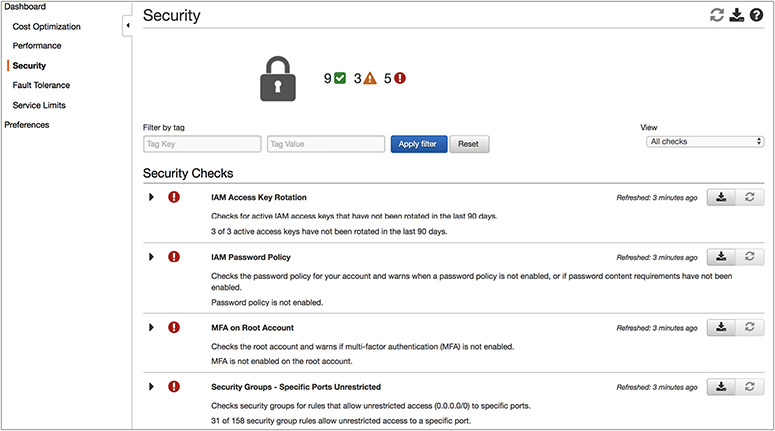
Task: Open the Fault Tolerance section in the sidebar
Action: click(41, 85)
